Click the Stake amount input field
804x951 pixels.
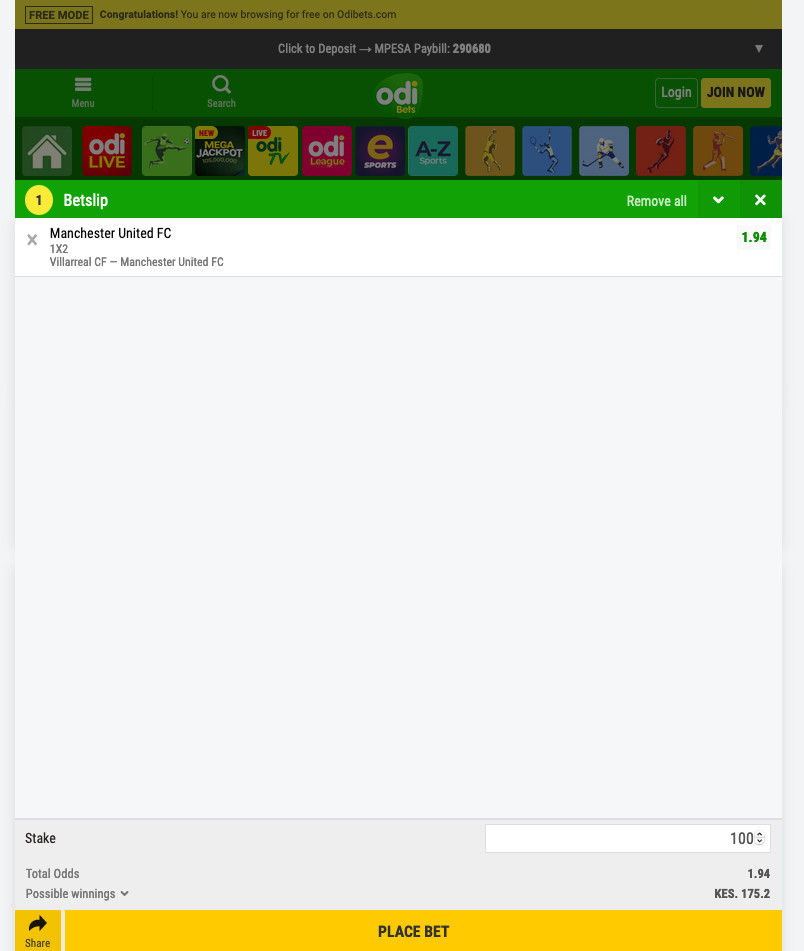click(x=628, y=838)
